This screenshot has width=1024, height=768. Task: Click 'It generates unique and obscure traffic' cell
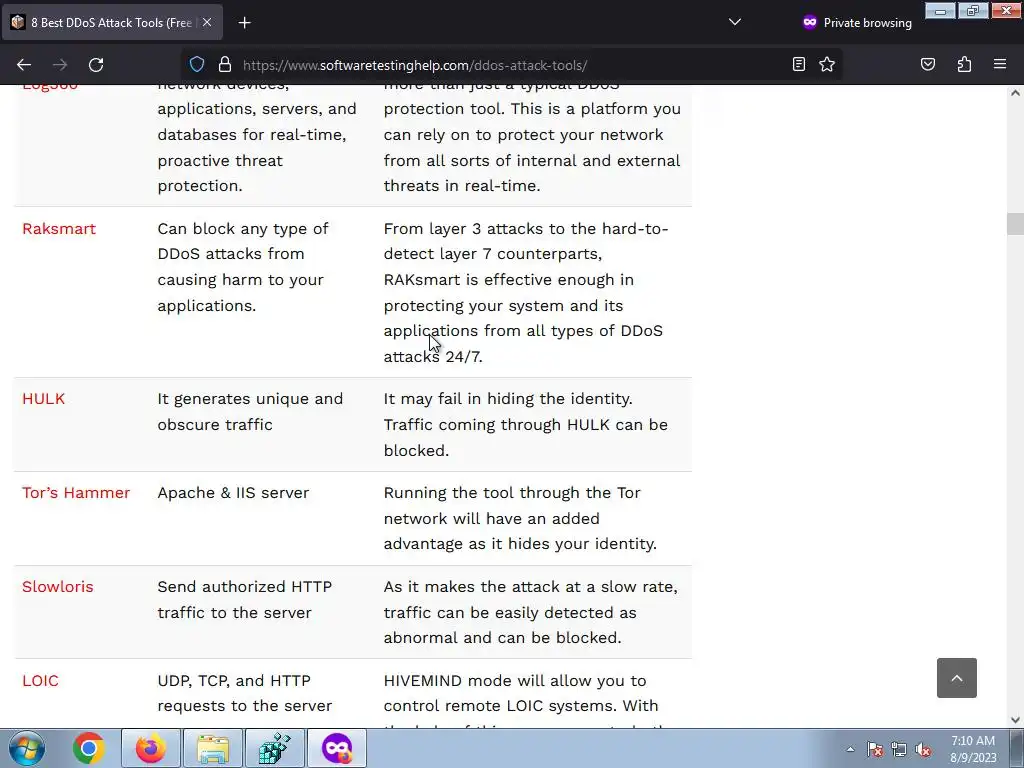[250, 411]
